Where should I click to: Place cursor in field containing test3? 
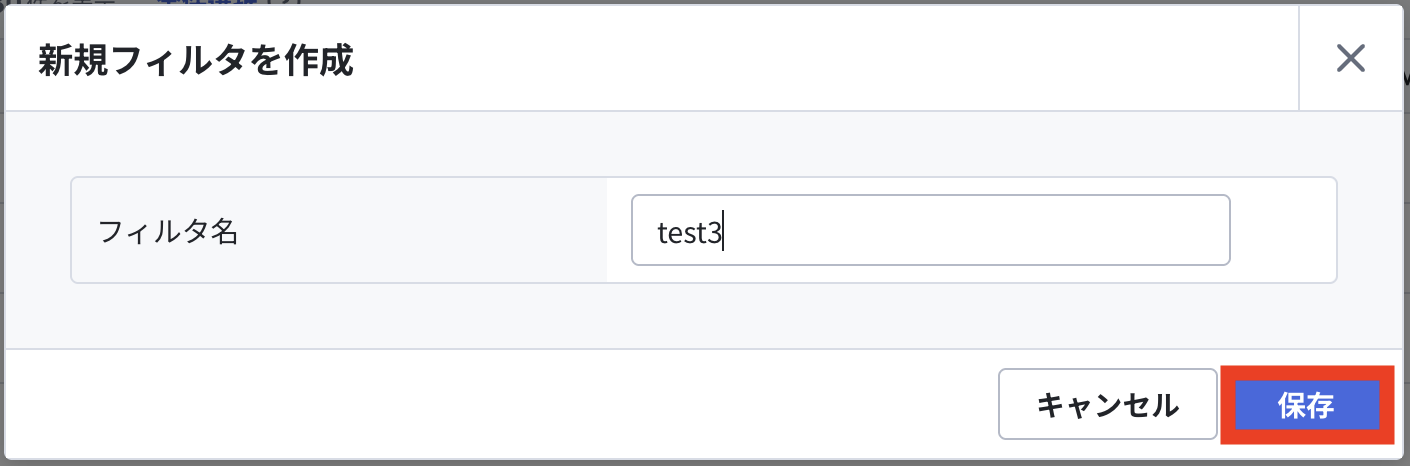pyautogui.click(x=930, y=230)
